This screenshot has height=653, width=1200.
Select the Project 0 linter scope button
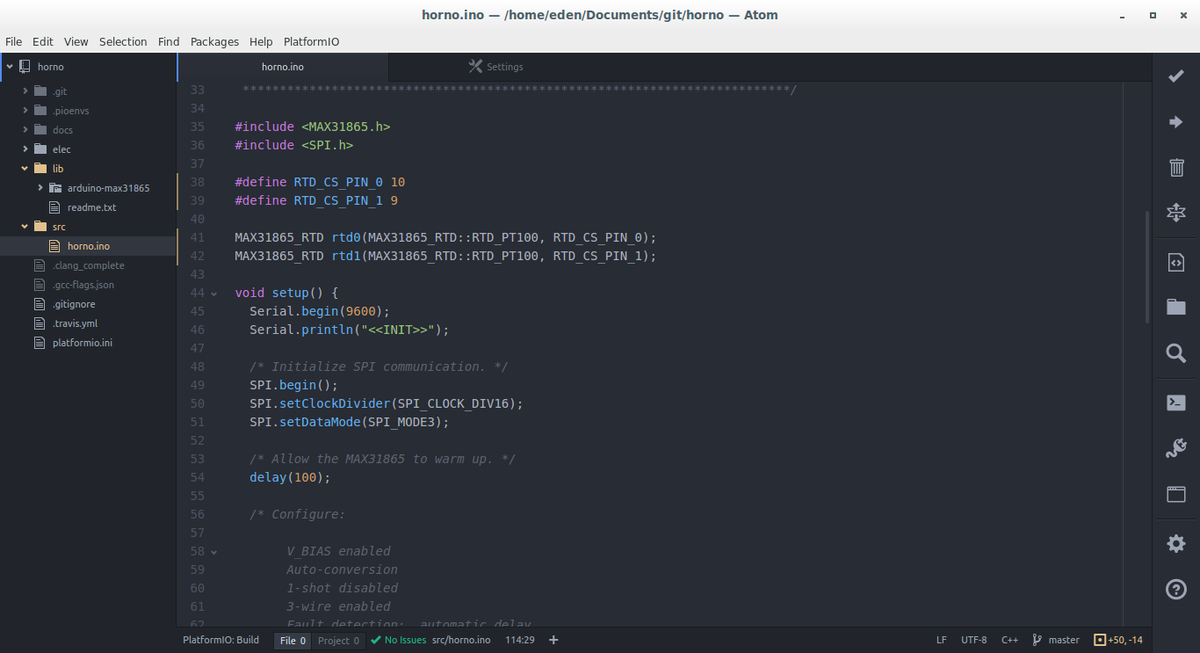point(338,640)
